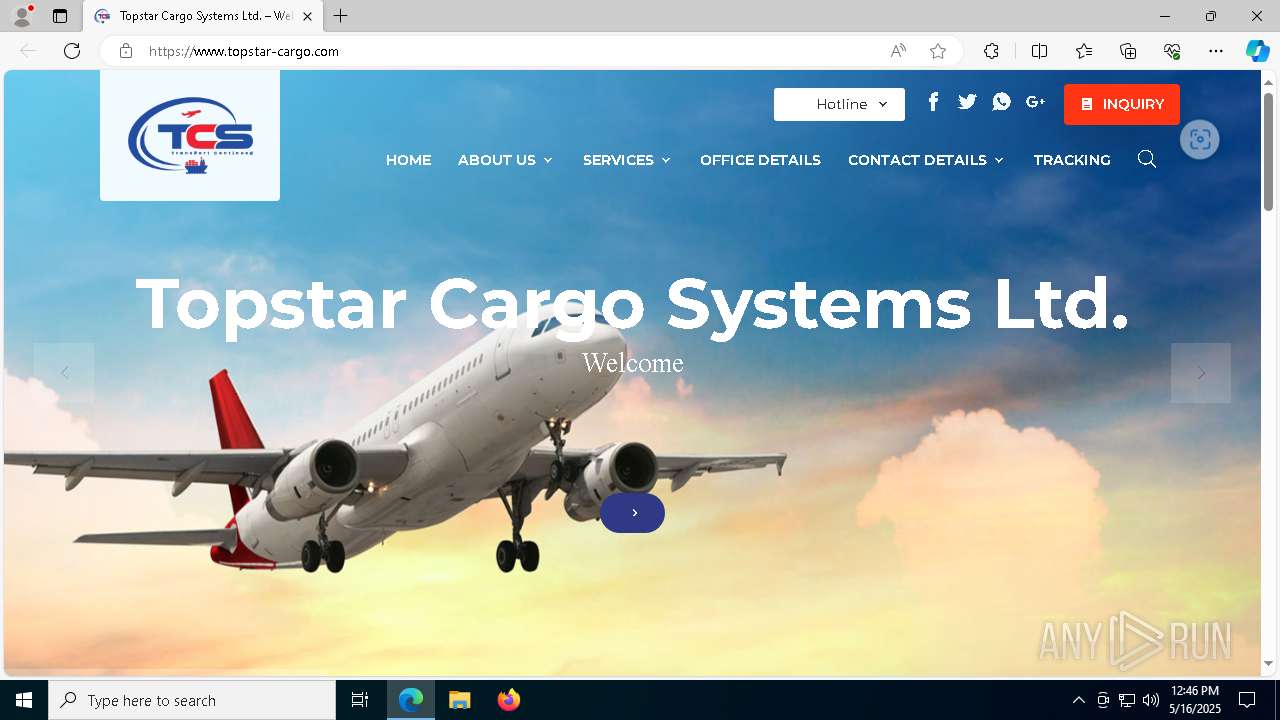The width and height of the screenshot is (1280, 720).
Task: Open Browser essentials icon
Action: click(1172, 51)
